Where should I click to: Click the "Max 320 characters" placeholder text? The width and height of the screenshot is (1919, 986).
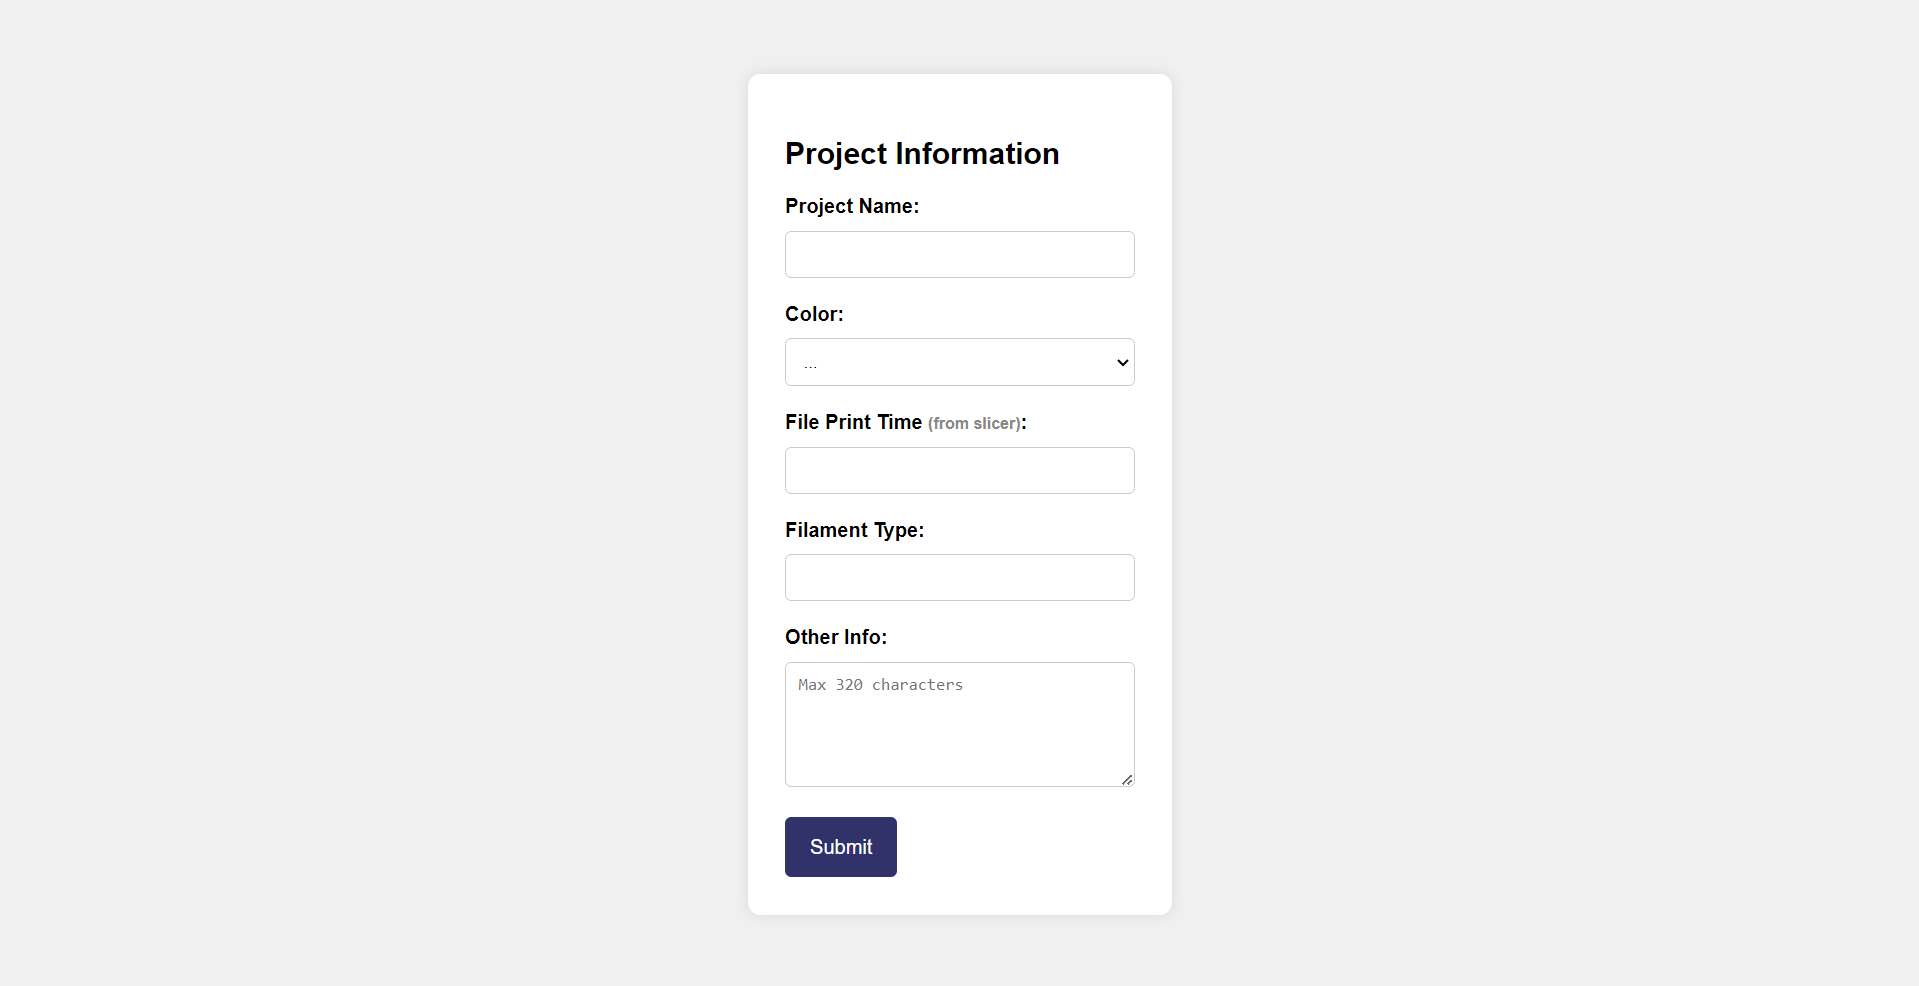(x=880, y=685)
